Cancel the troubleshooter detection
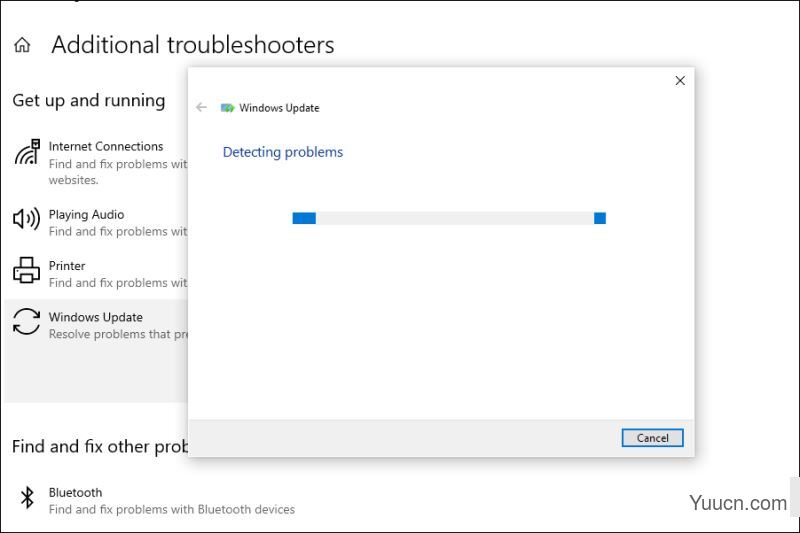Screen dimensions: 800x533 [x=652, y=438]
